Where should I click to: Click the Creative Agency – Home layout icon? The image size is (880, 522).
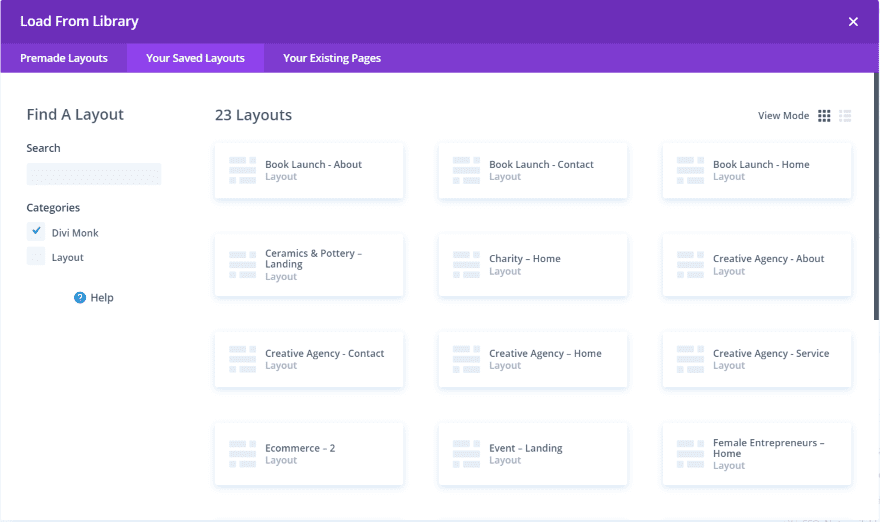[466, 359]
